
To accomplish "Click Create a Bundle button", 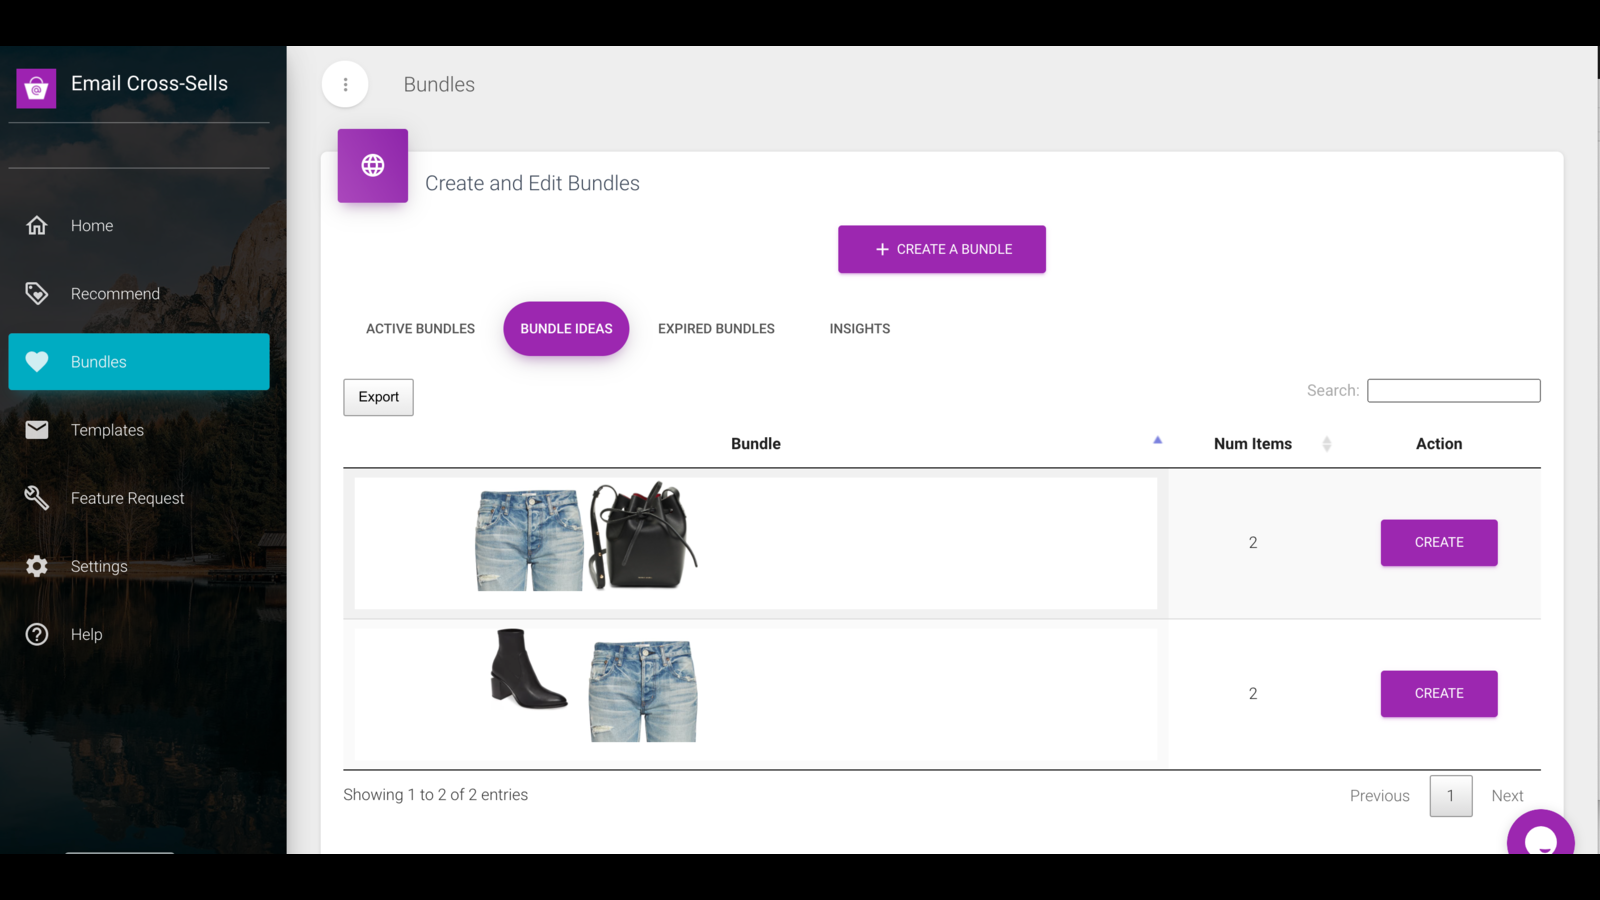I will click(x=942, y=249).
